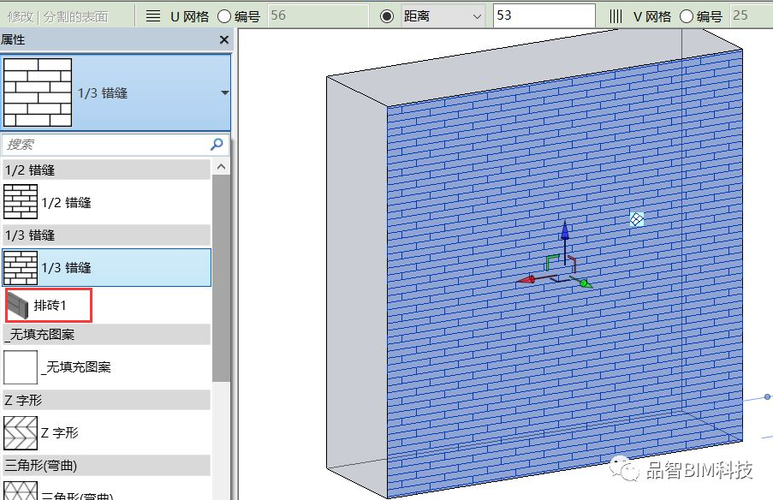Open the 距离 layout dropdown

[442, 16]
